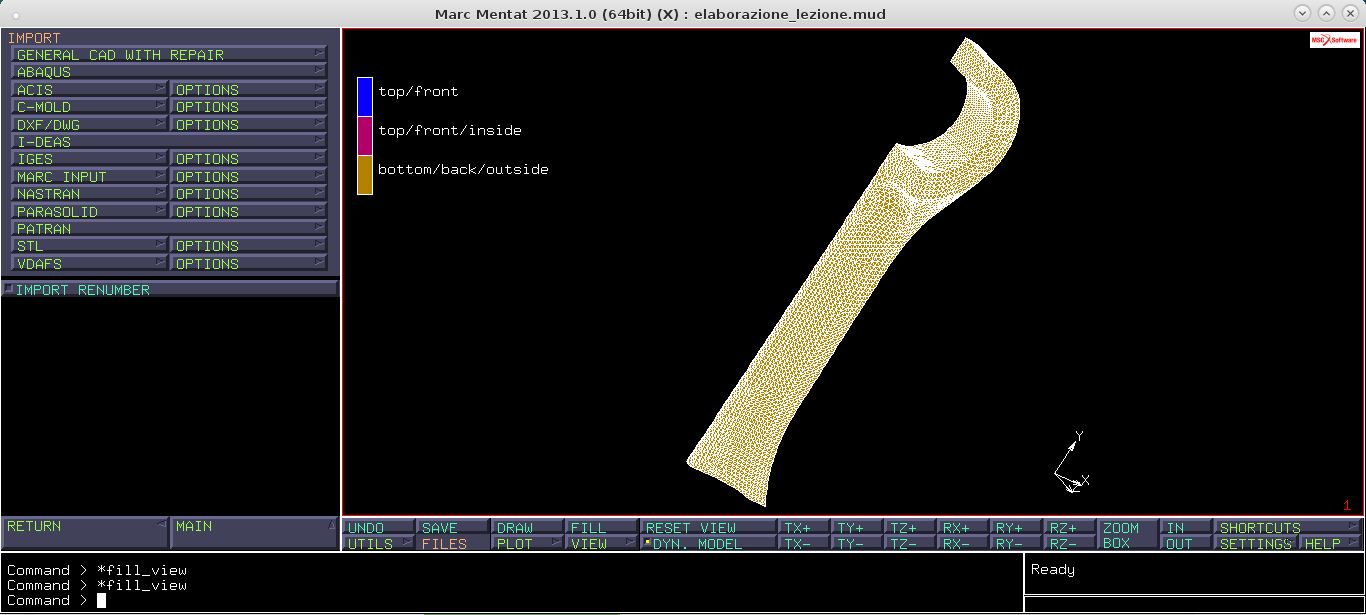Open OPTIONS next to MARC INPUT
Viewport: 1366px width, 615px height.
[x=249, y=177]
